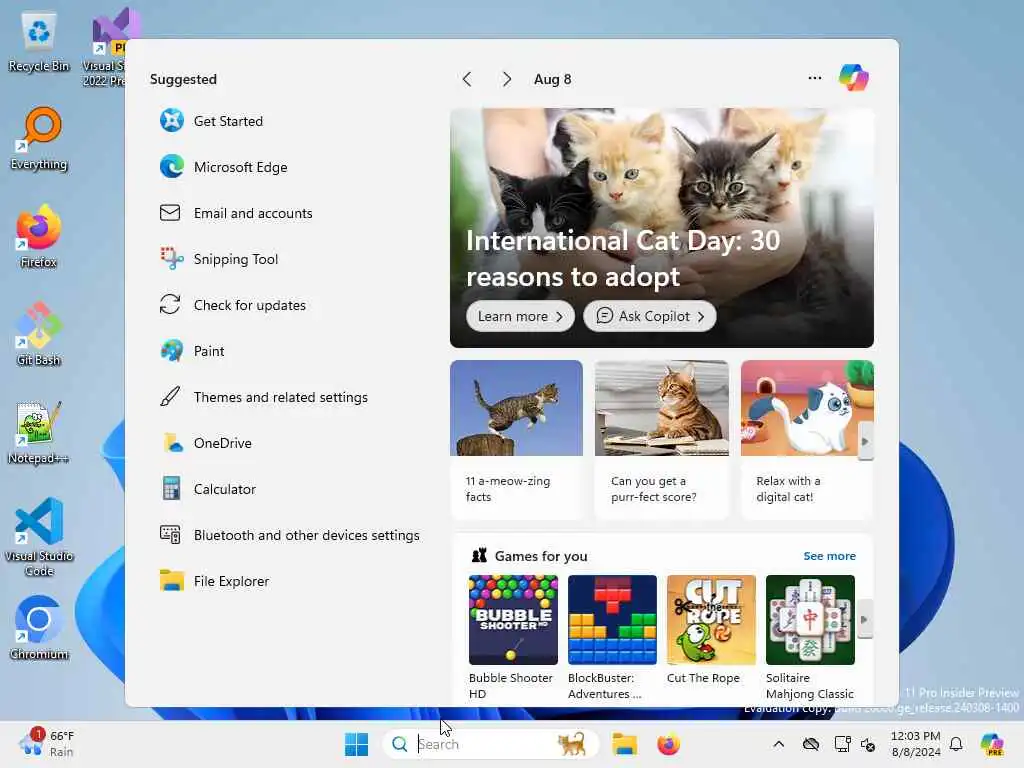
Task: Select the Chromium desktop shortcut
Action: [x=39, y=628]
